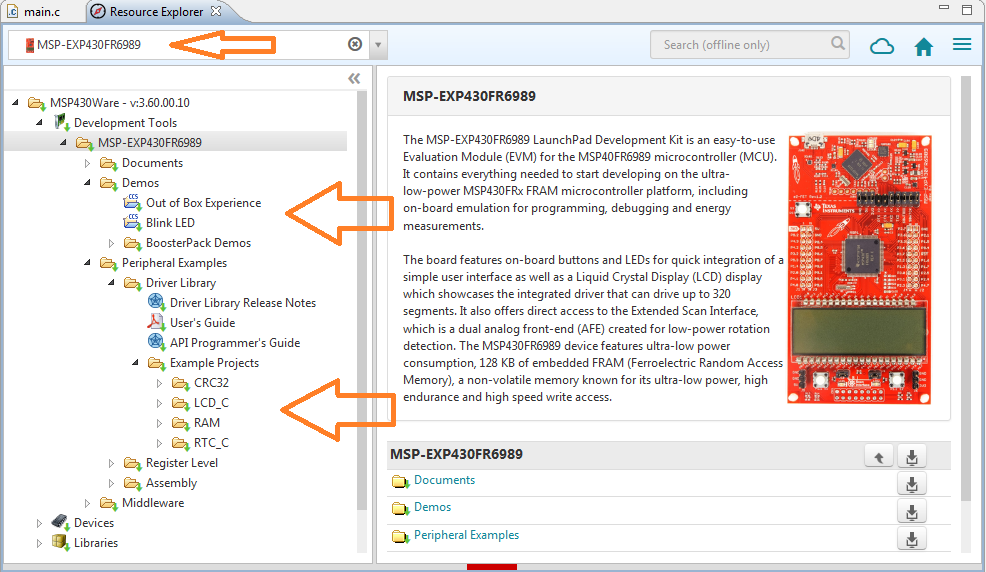The height and width of the screenshot is (572, 986).
Task: Expand the Register Level folder
Action: [111, 464]
